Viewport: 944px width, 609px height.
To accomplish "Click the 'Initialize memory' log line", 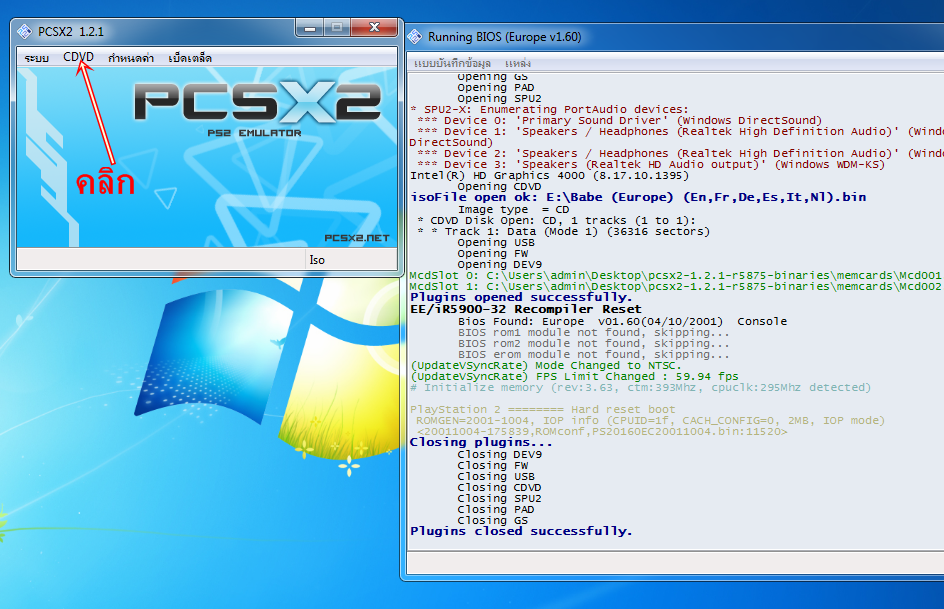I will coord(641,388).
